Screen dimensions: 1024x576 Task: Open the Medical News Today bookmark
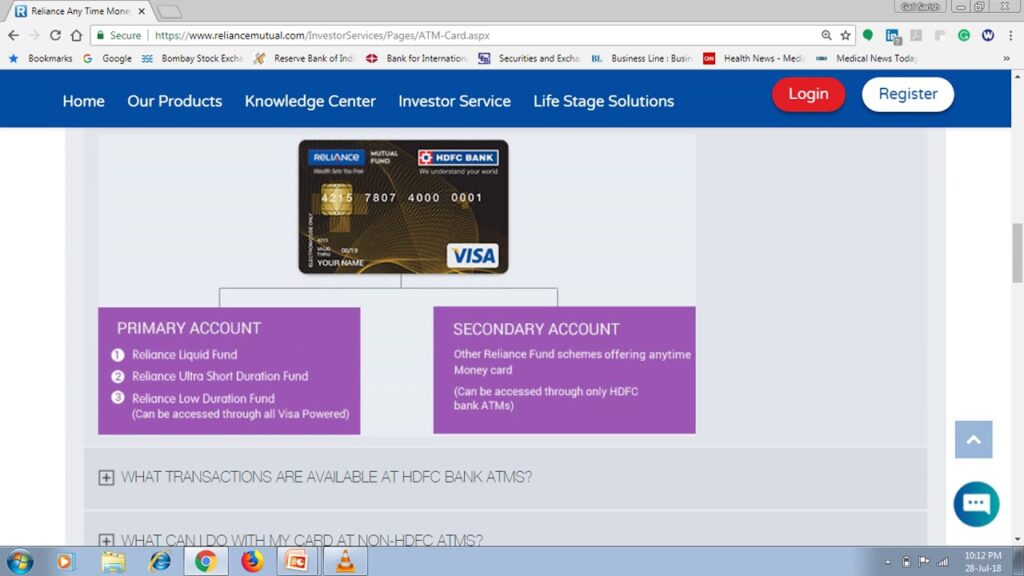866,59
